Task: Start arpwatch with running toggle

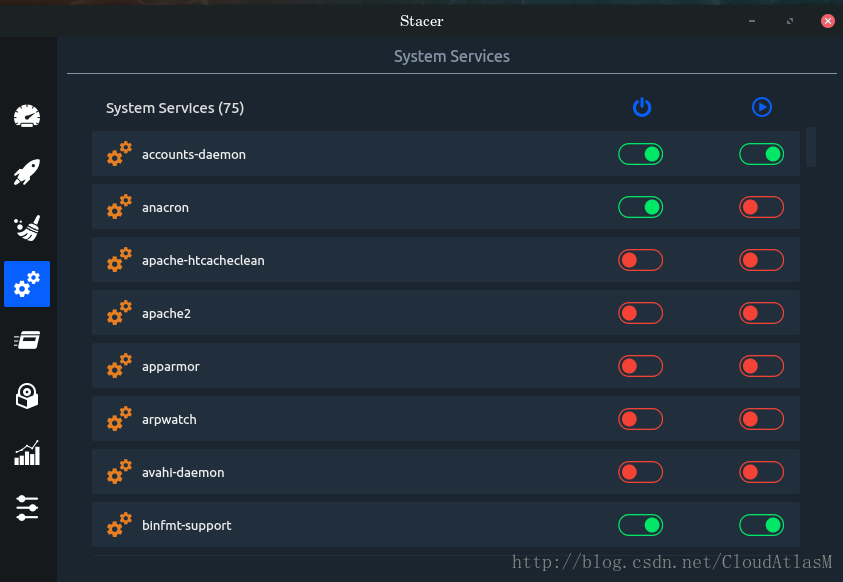Action: click(x=761, y=419)
